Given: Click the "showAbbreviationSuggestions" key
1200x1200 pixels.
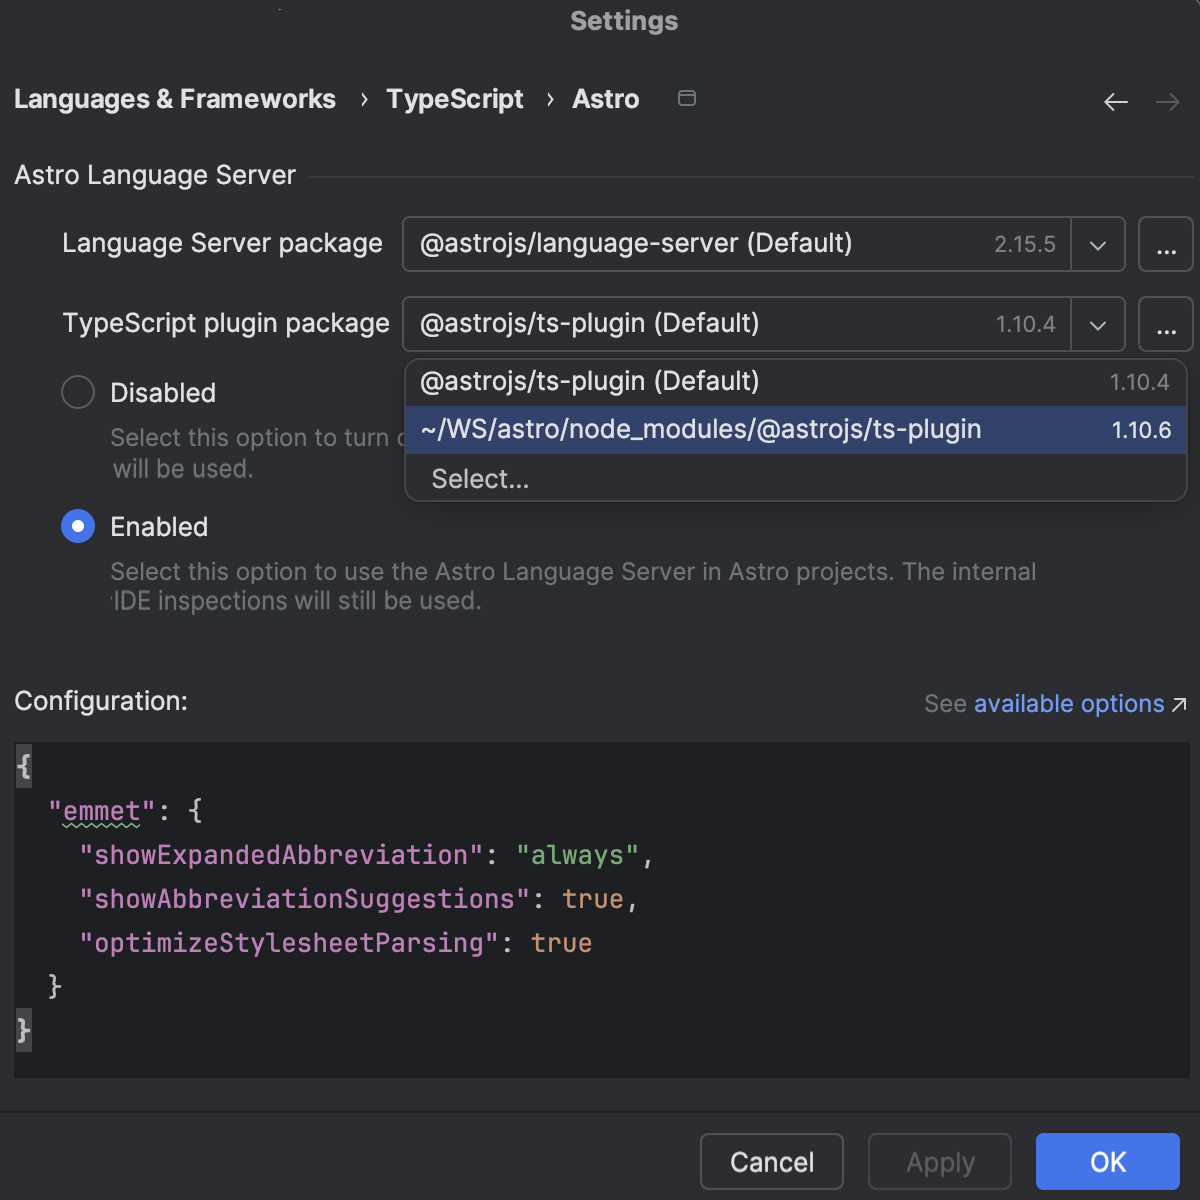Looking at the screenshot, I should pos(304,899).
